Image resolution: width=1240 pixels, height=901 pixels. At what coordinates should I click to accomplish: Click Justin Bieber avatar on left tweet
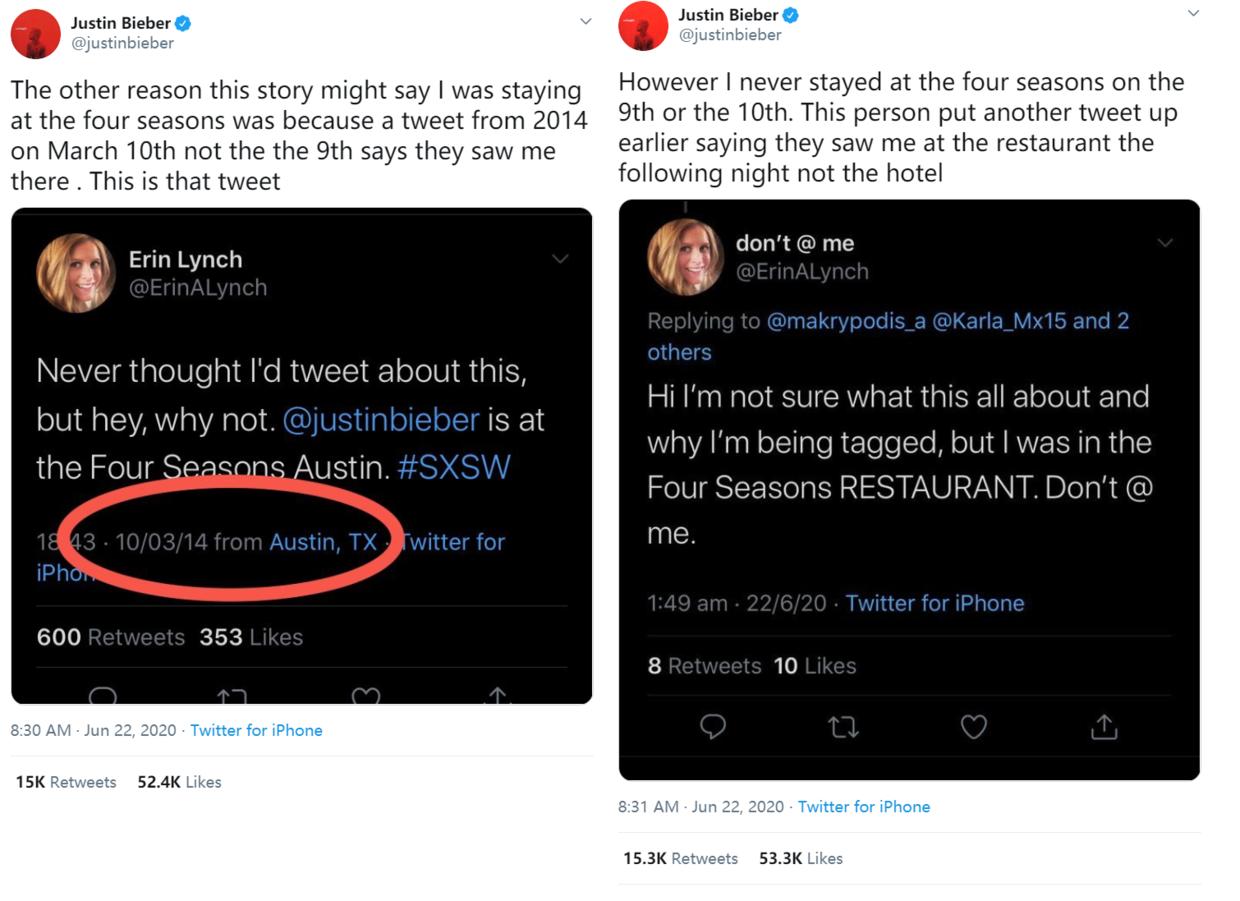point(35,34)
